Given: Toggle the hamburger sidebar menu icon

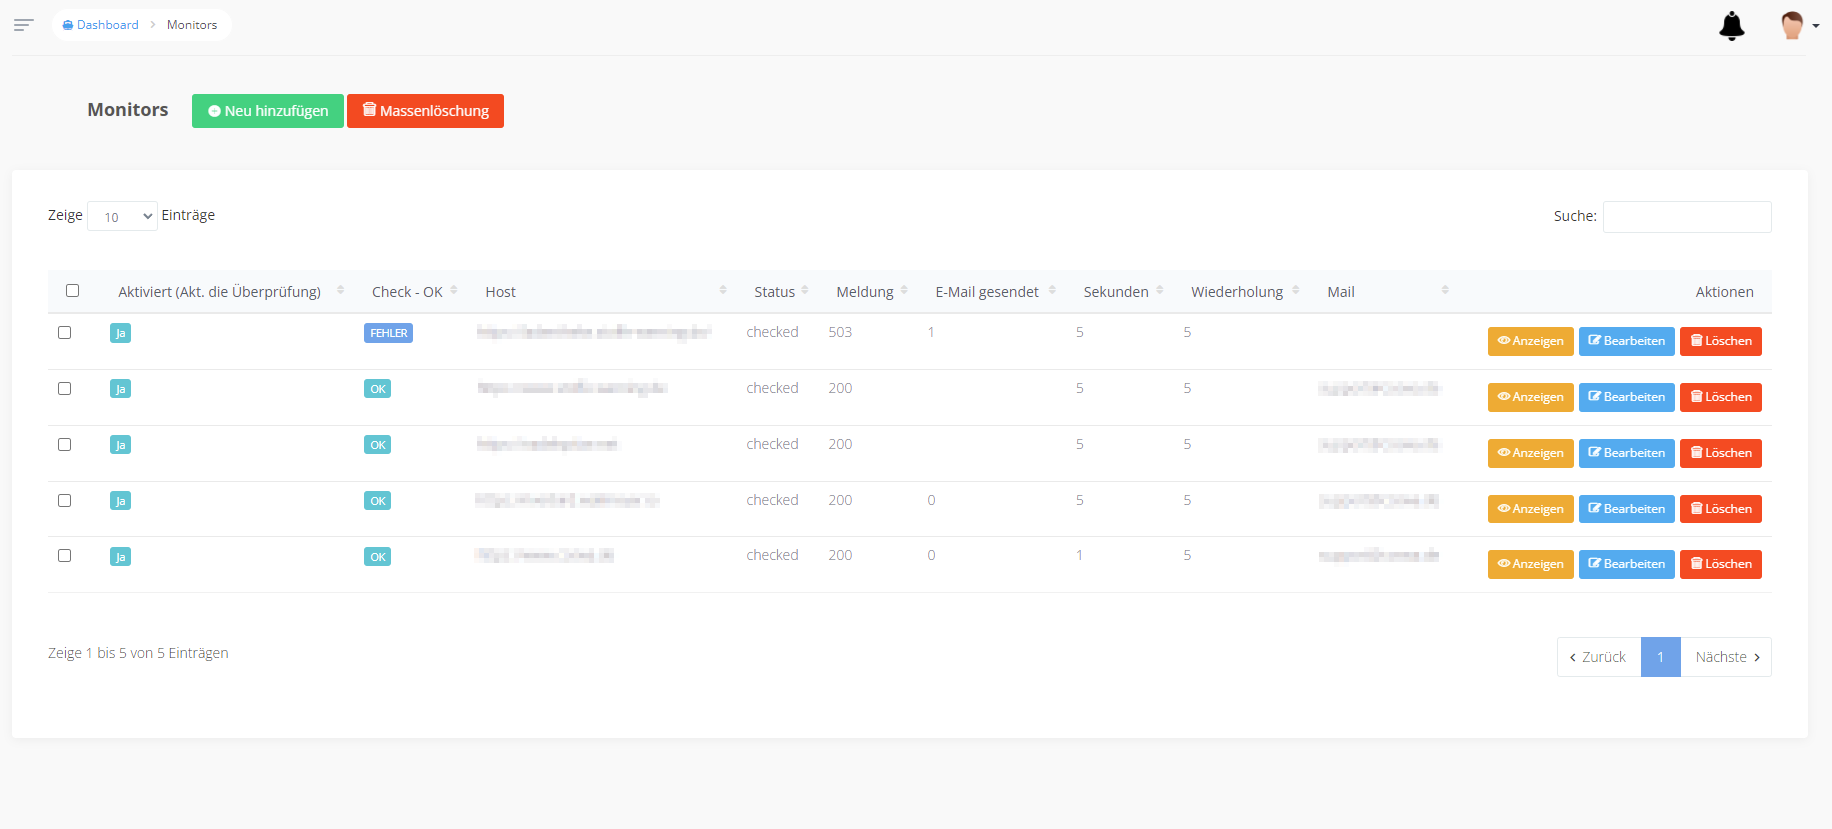Looking at the screenshot, I should tap(24, 25).
